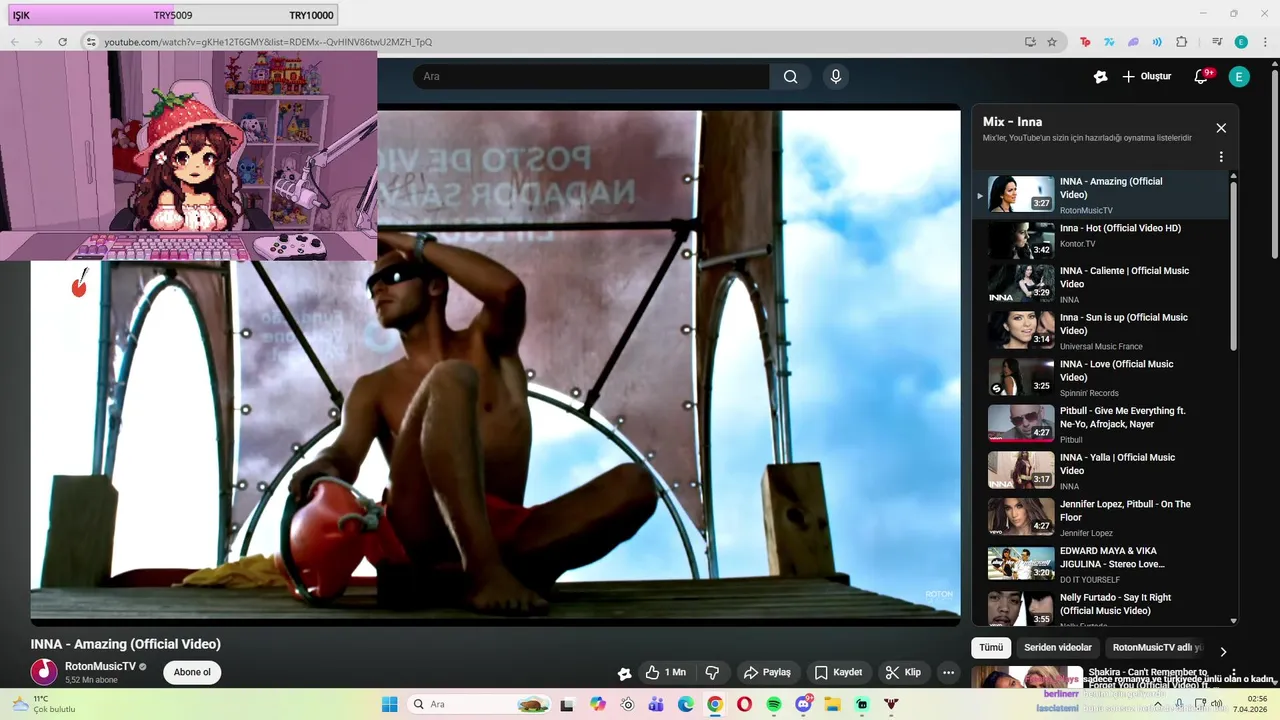The height and width of the screenshot is (720, 1280).
Task: Click the YouTube search magnifier button
Action: point(790,77)
